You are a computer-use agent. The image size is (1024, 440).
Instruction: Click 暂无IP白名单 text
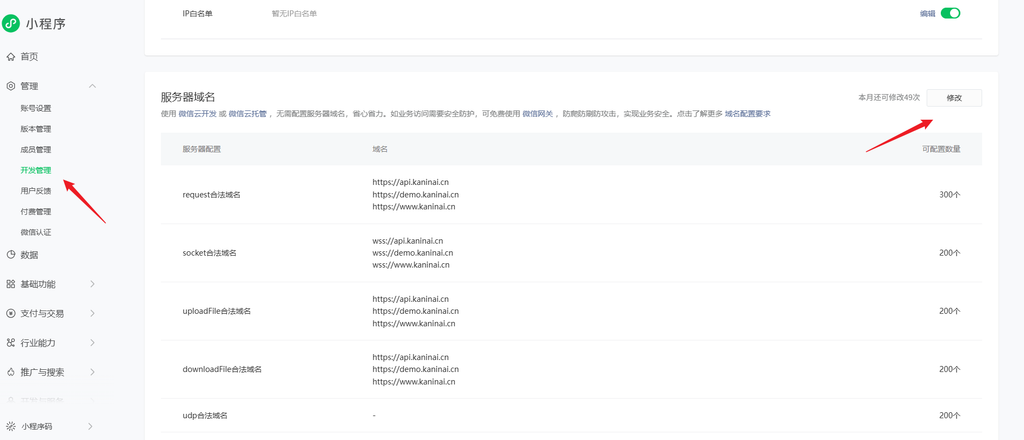coord(295,13)
